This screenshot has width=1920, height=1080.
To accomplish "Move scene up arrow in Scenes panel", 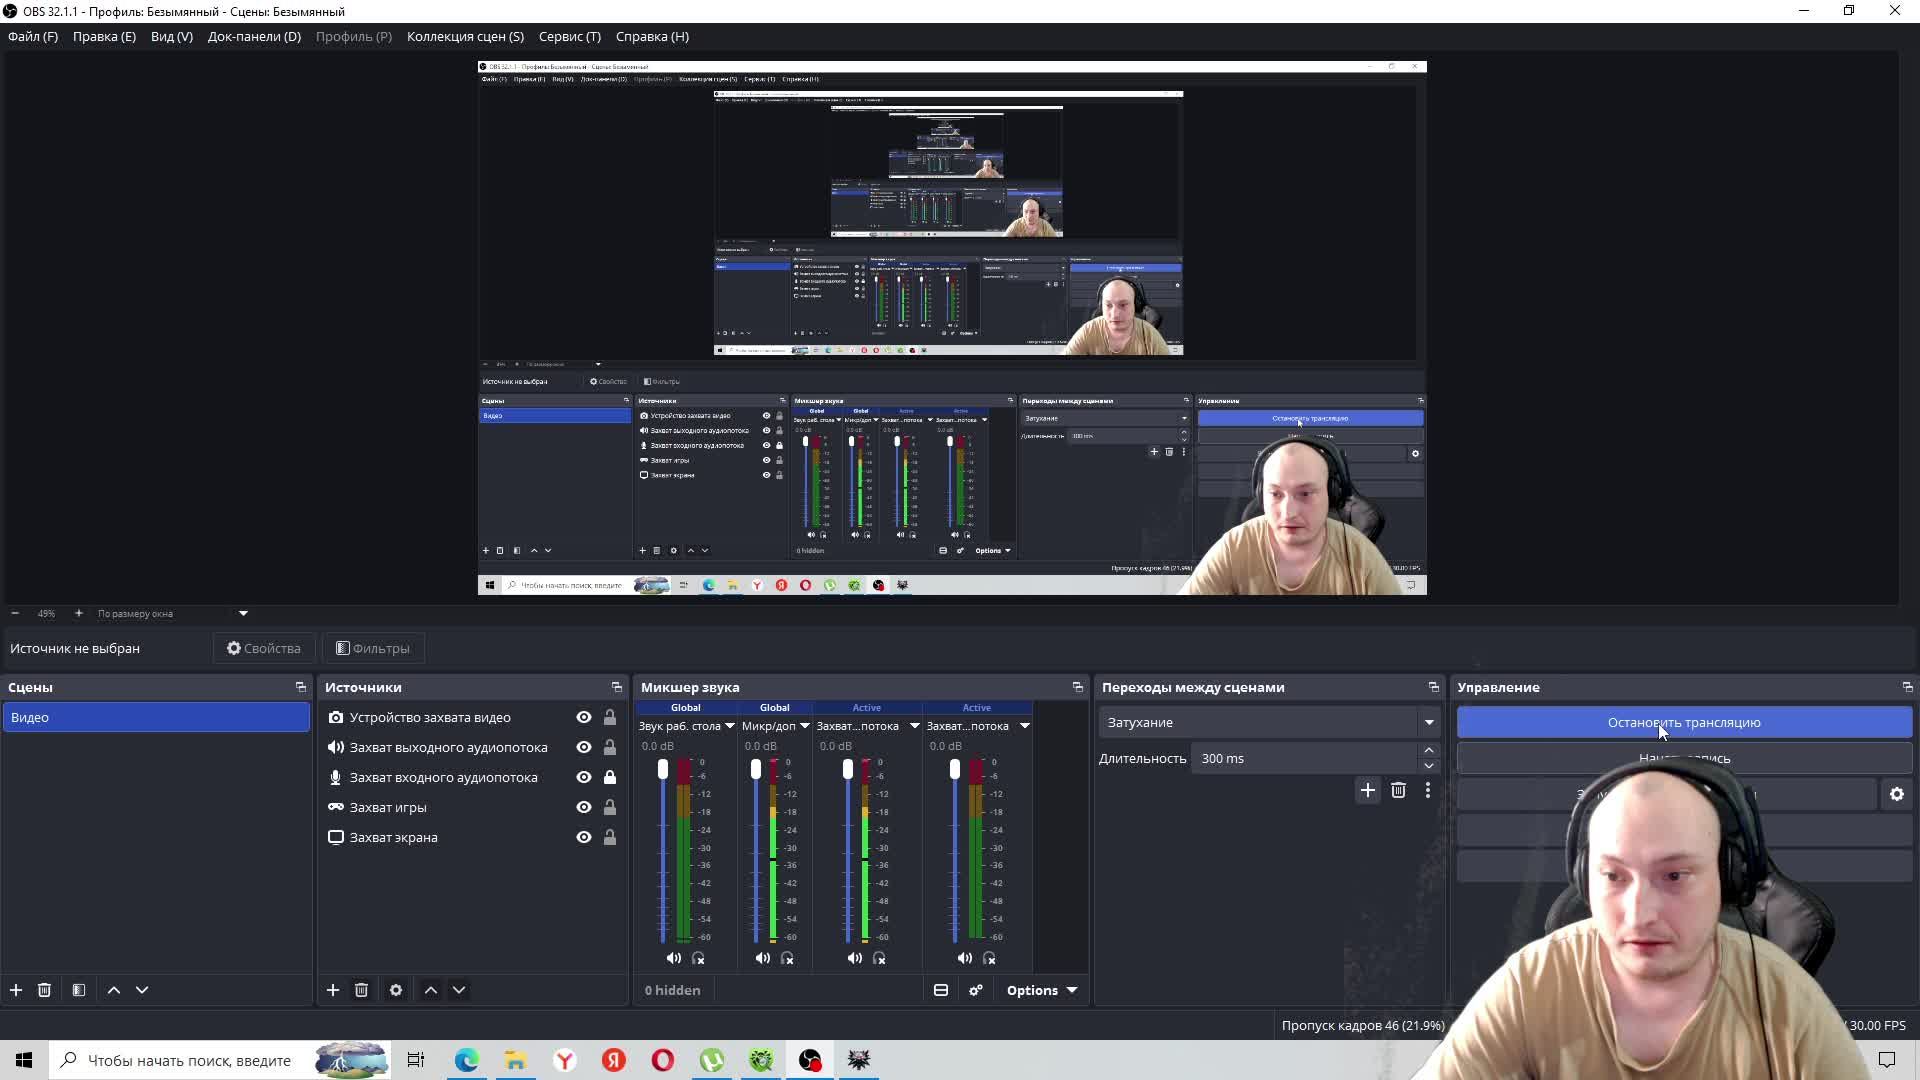I will click(x=114, y=990).
